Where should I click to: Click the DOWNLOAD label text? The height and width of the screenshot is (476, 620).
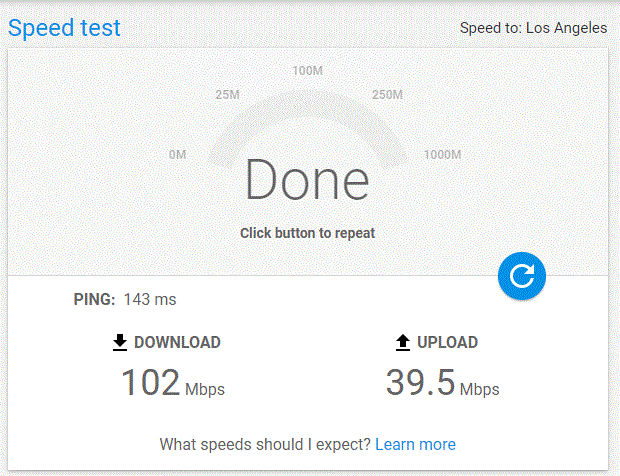pyautogui.click(x=177, y=343)
